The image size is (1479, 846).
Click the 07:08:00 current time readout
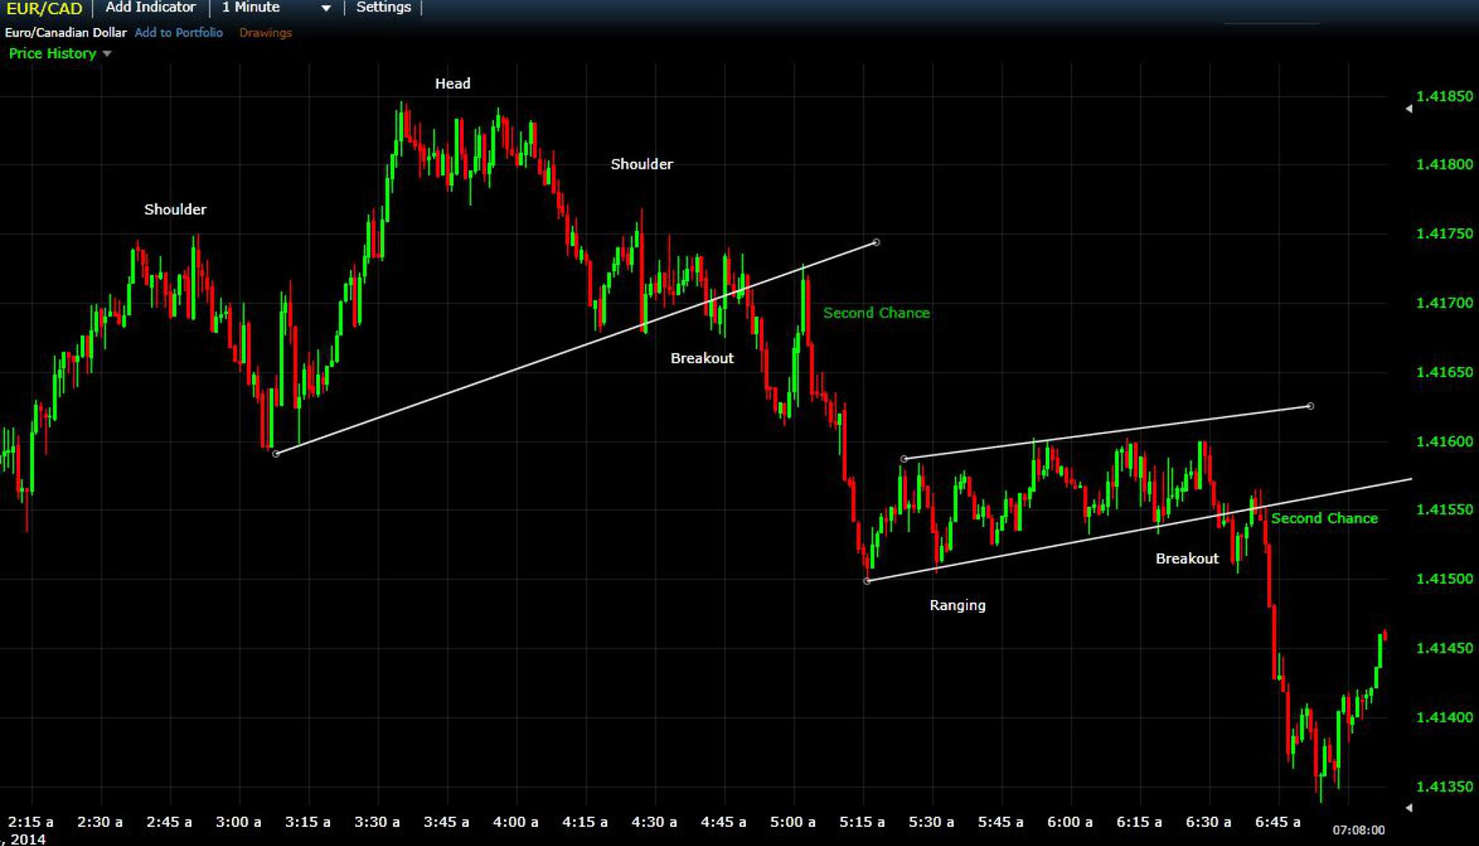(1358, 830)
